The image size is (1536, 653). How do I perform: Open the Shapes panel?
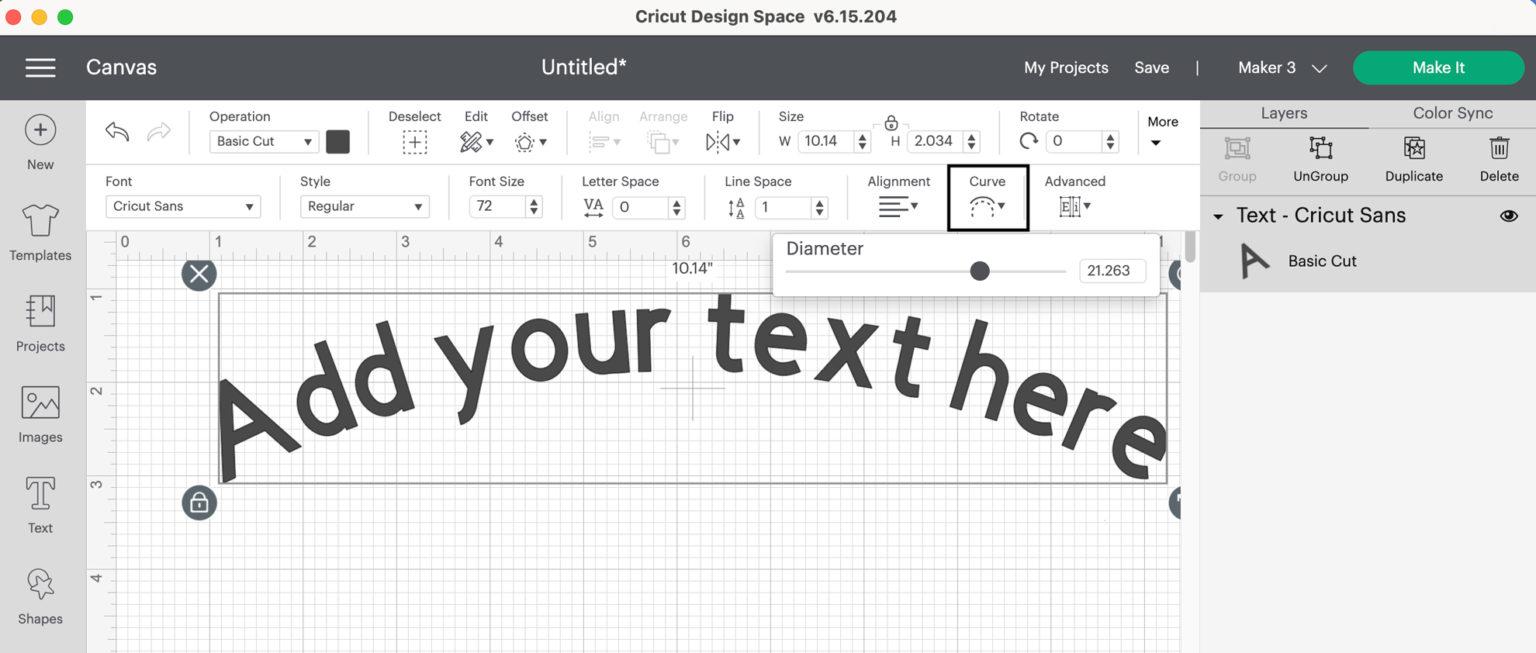click(39, 594)
